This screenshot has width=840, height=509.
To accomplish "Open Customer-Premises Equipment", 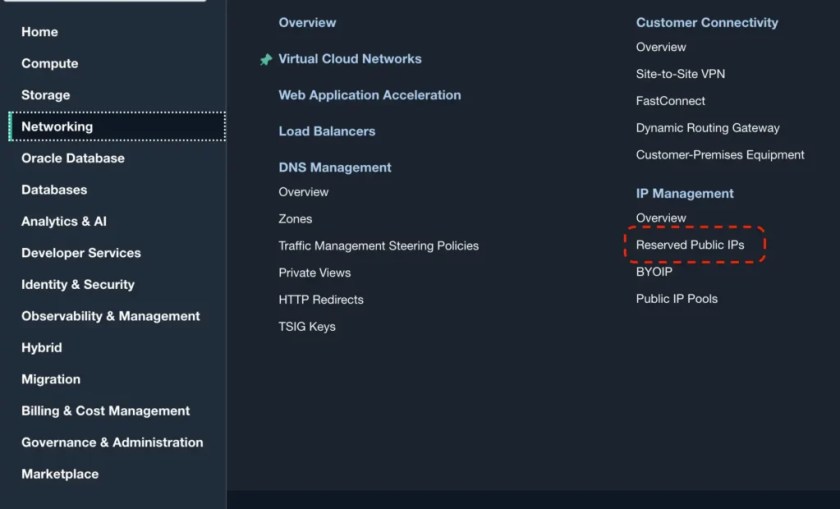I will [x=720, y=155].
